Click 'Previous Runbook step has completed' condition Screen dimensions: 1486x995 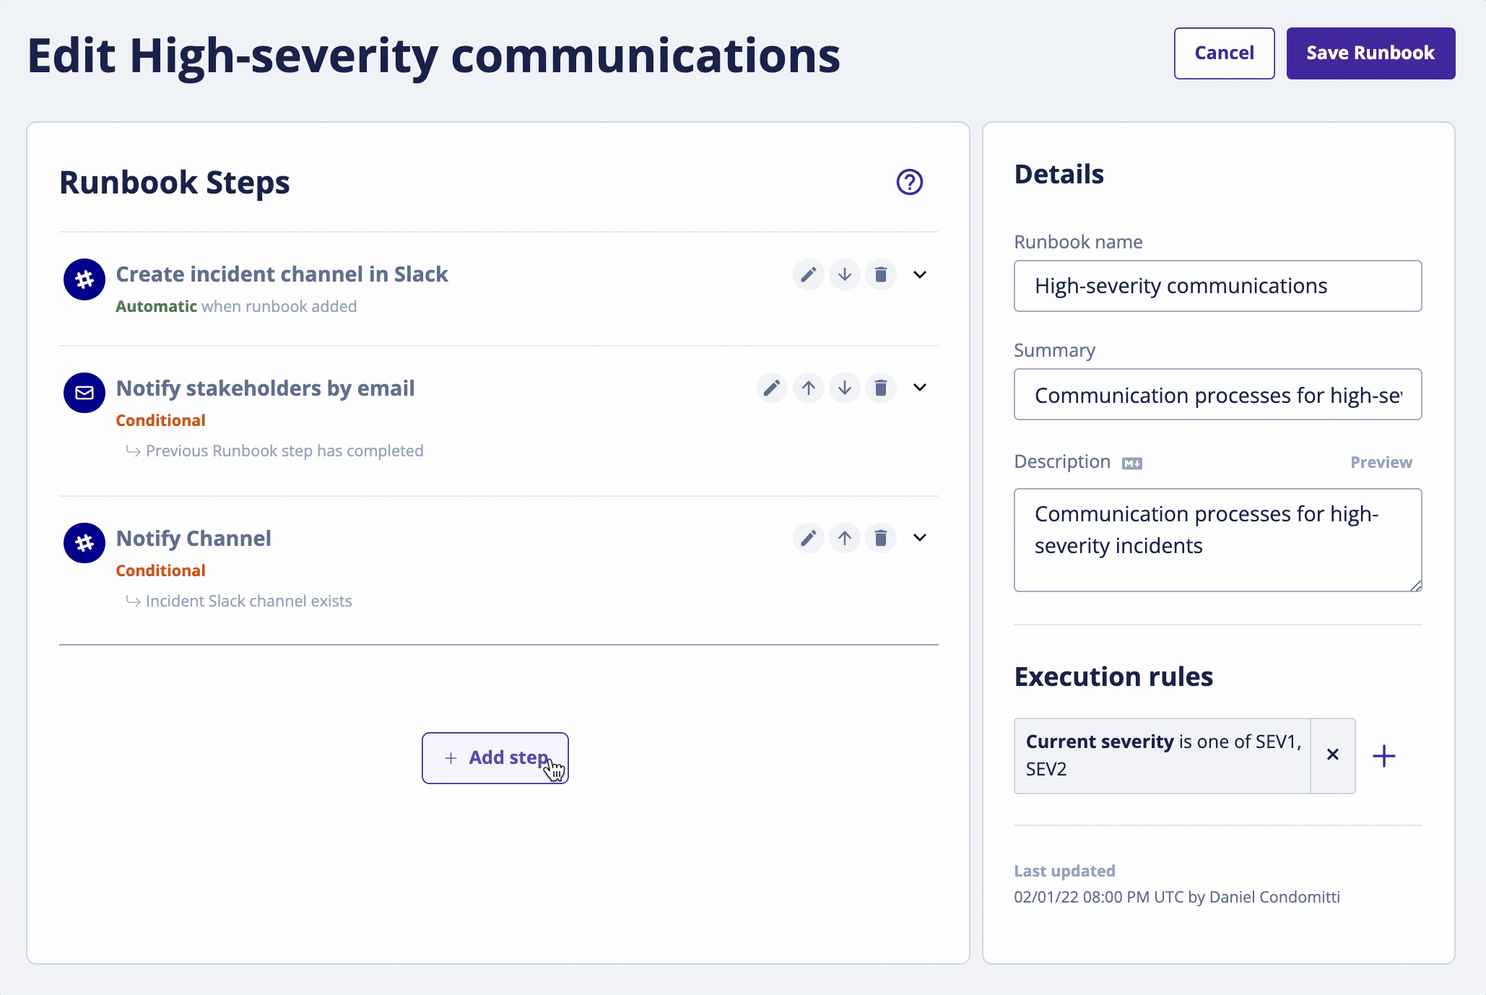pos(284,451)
